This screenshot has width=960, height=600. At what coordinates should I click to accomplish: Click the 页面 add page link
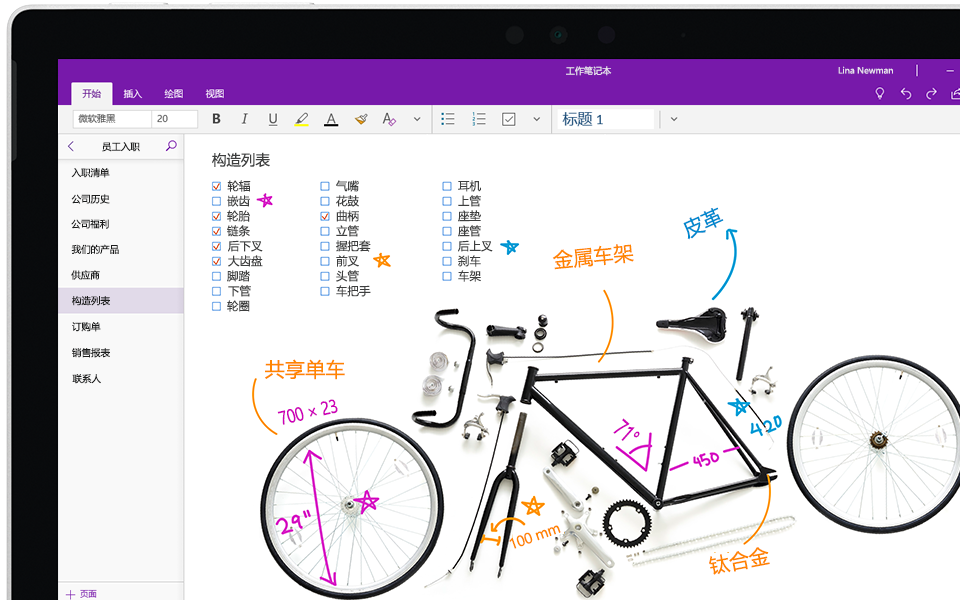click(88, 594)
